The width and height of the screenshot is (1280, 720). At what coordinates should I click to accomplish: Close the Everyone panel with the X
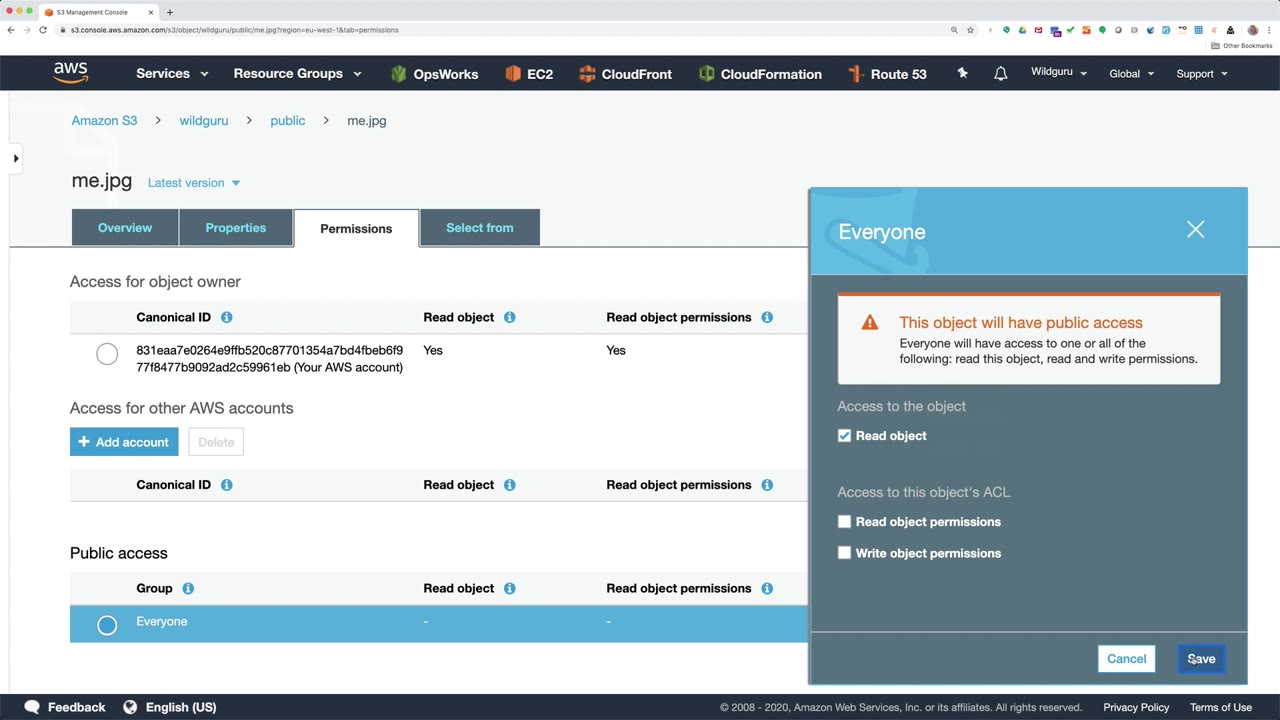coord(1195,230)
